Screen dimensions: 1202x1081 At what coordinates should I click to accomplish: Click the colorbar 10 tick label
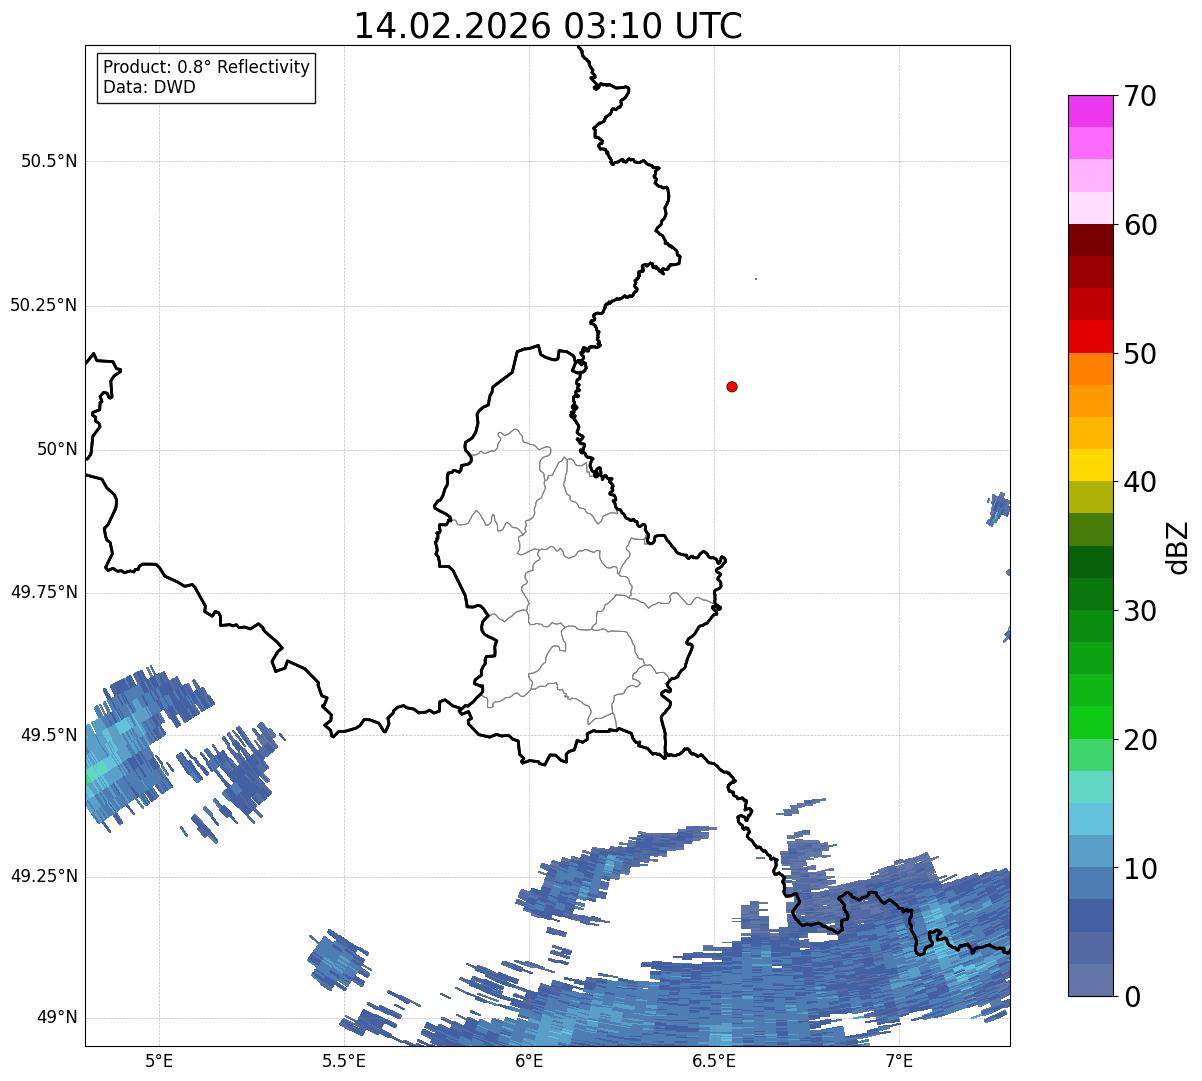[1141, 868]
